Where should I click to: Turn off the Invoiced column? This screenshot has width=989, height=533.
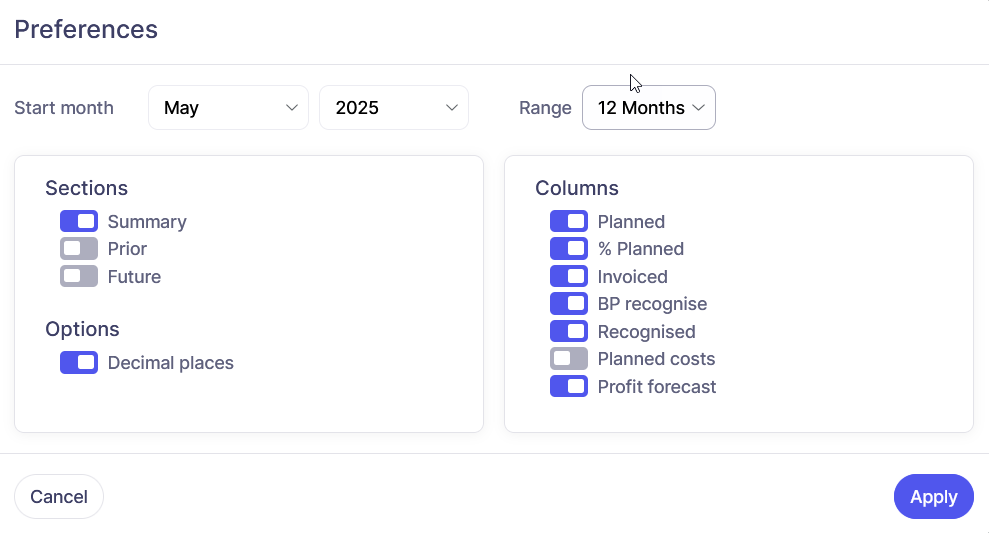pyautogui.click(x=569, y=276)
